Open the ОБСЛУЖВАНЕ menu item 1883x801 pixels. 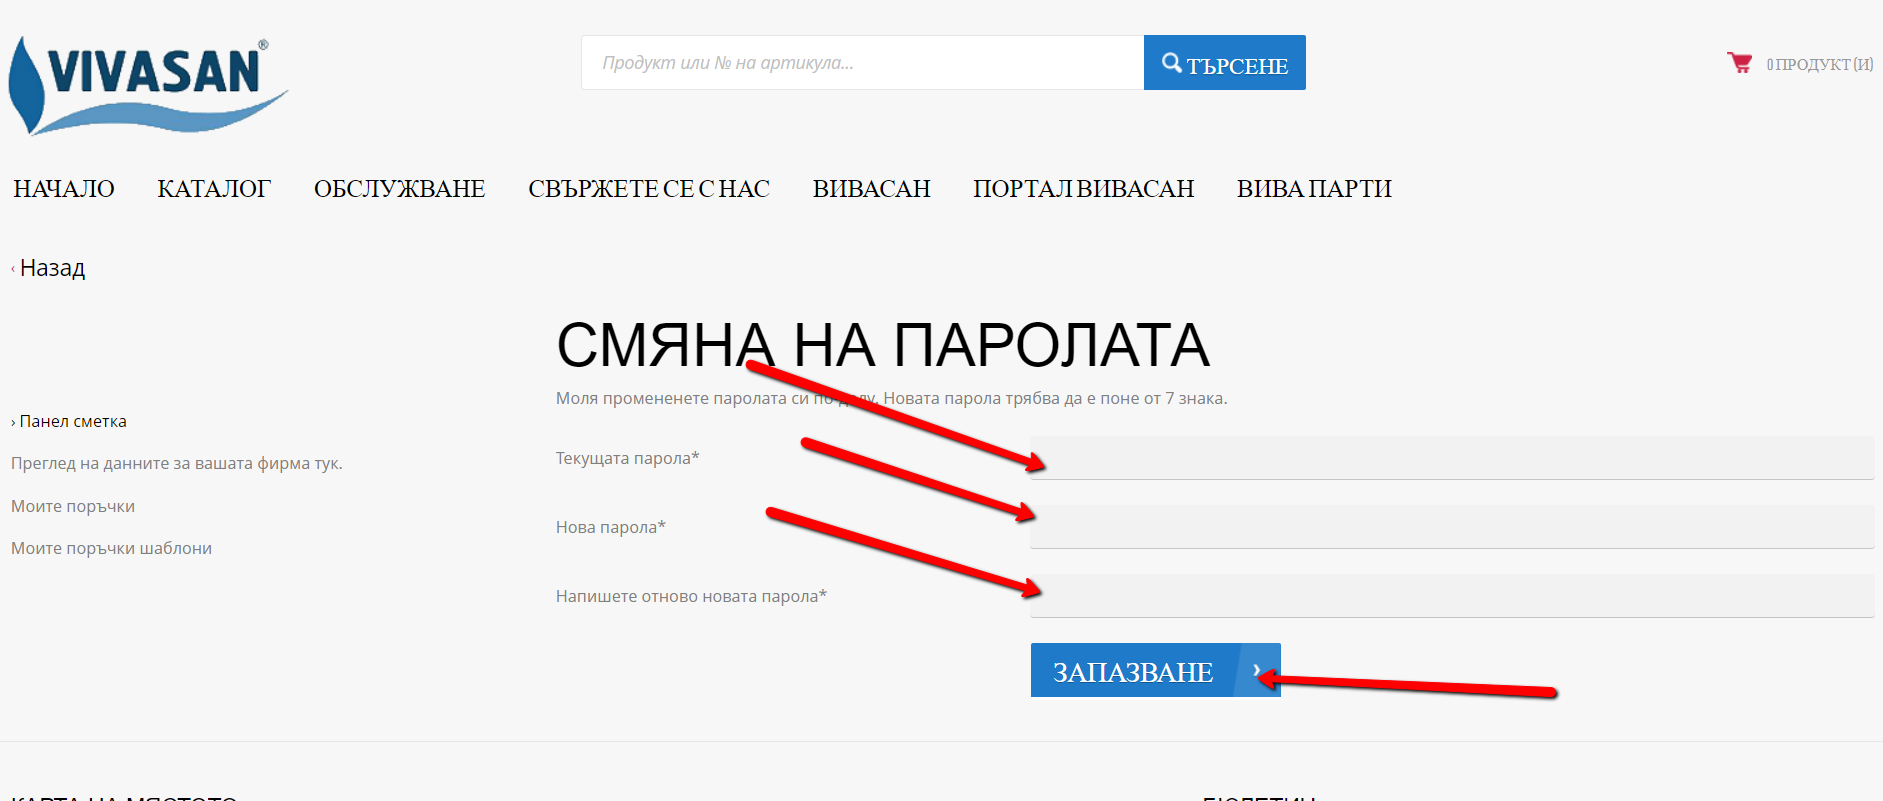399,189
